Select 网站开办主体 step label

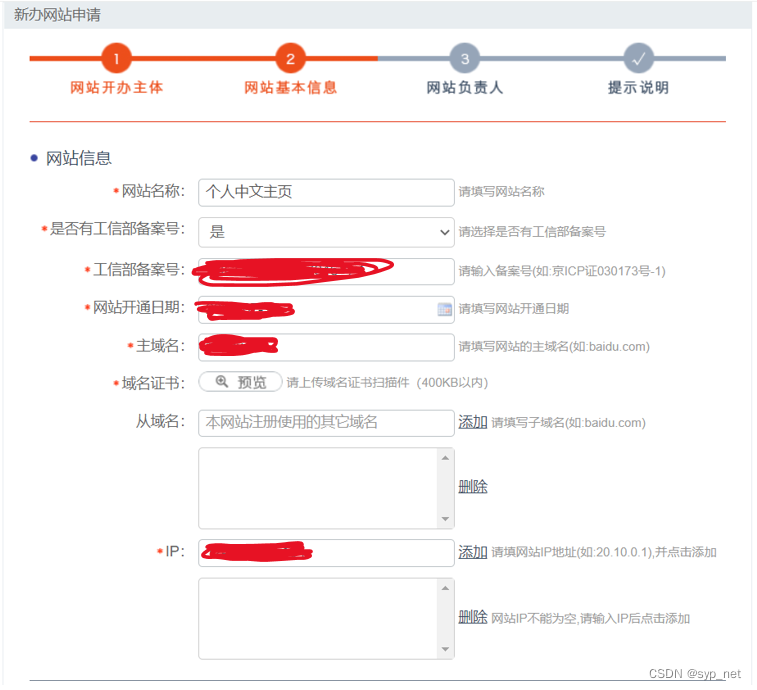[116, 87]
